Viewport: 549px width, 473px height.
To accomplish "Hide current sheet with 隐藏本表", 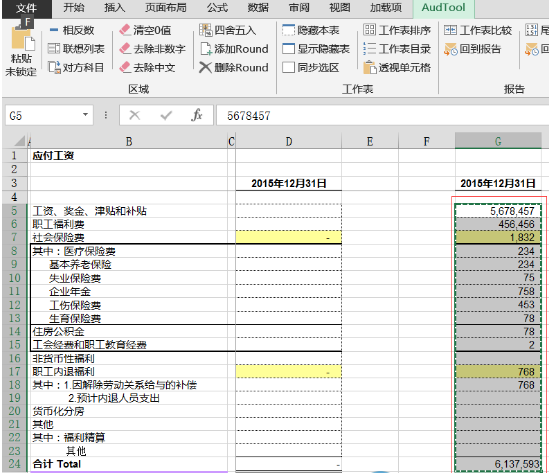I will [x=311, y=30].
